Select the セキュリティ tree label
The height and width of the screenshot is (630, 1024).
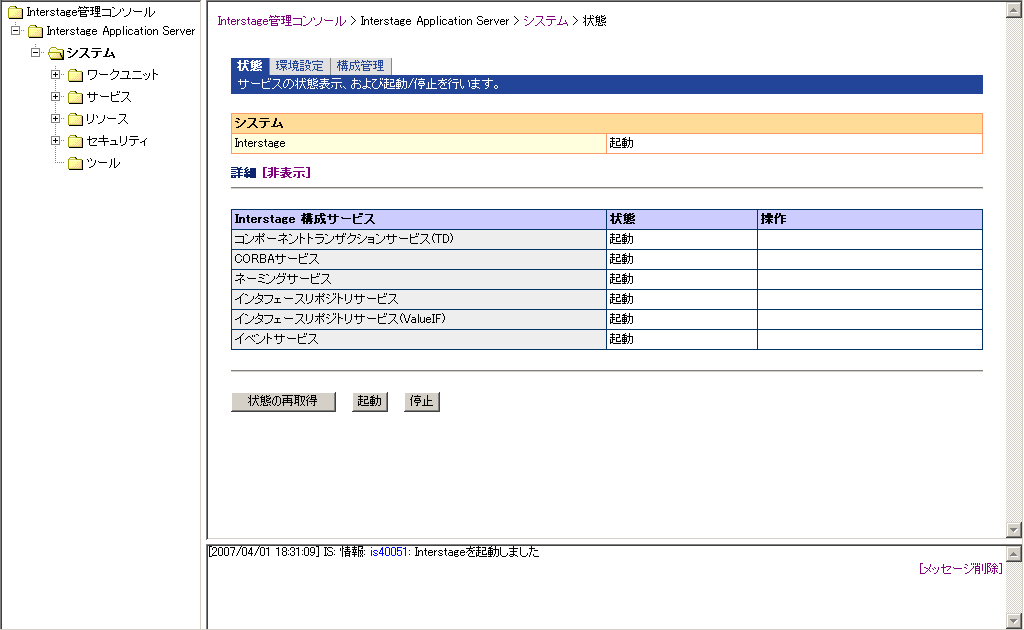pos(118,141)
